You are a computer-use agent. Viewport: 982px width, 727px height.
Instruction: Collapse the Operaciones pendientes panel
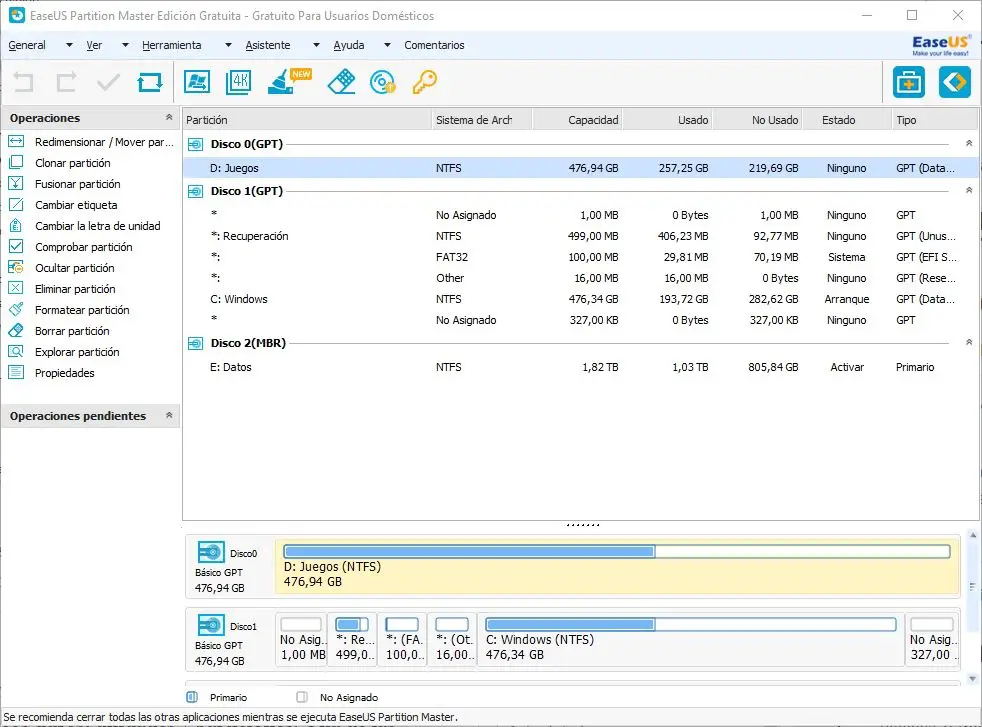168,416
